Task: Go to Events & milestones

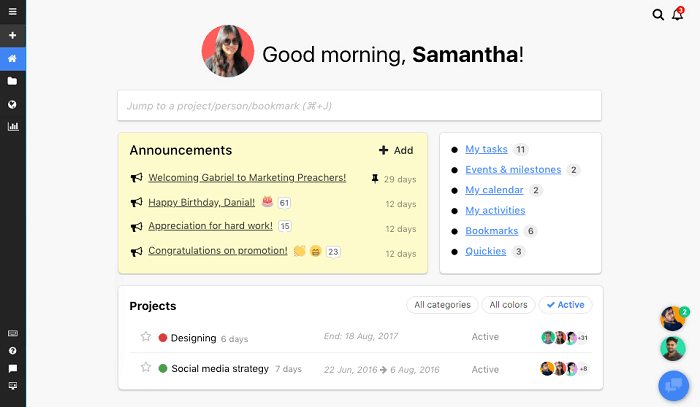Action: click(513, 170)
